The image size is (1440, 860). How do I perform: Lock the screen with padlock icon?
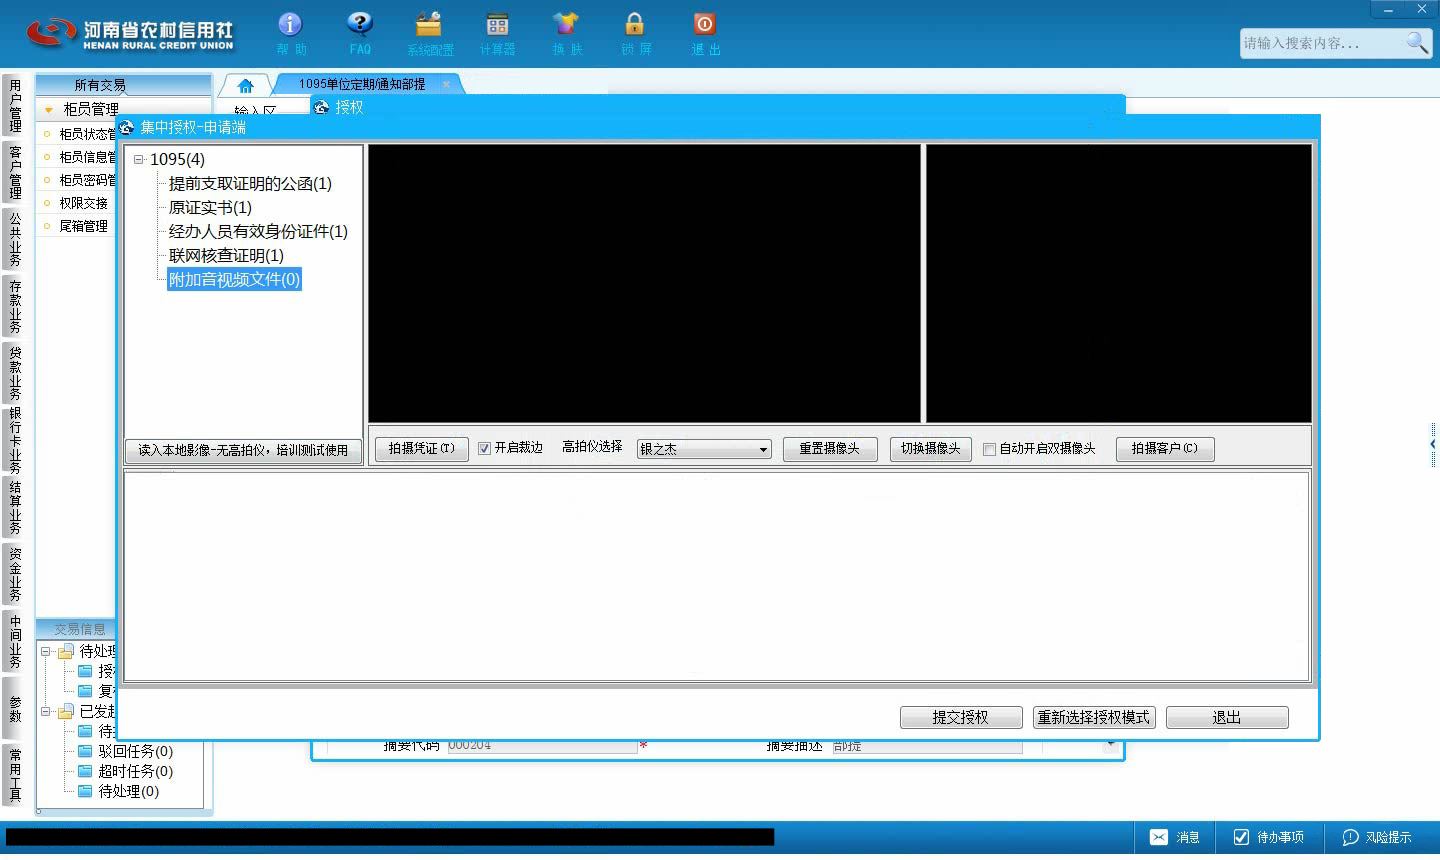point(635,24)
